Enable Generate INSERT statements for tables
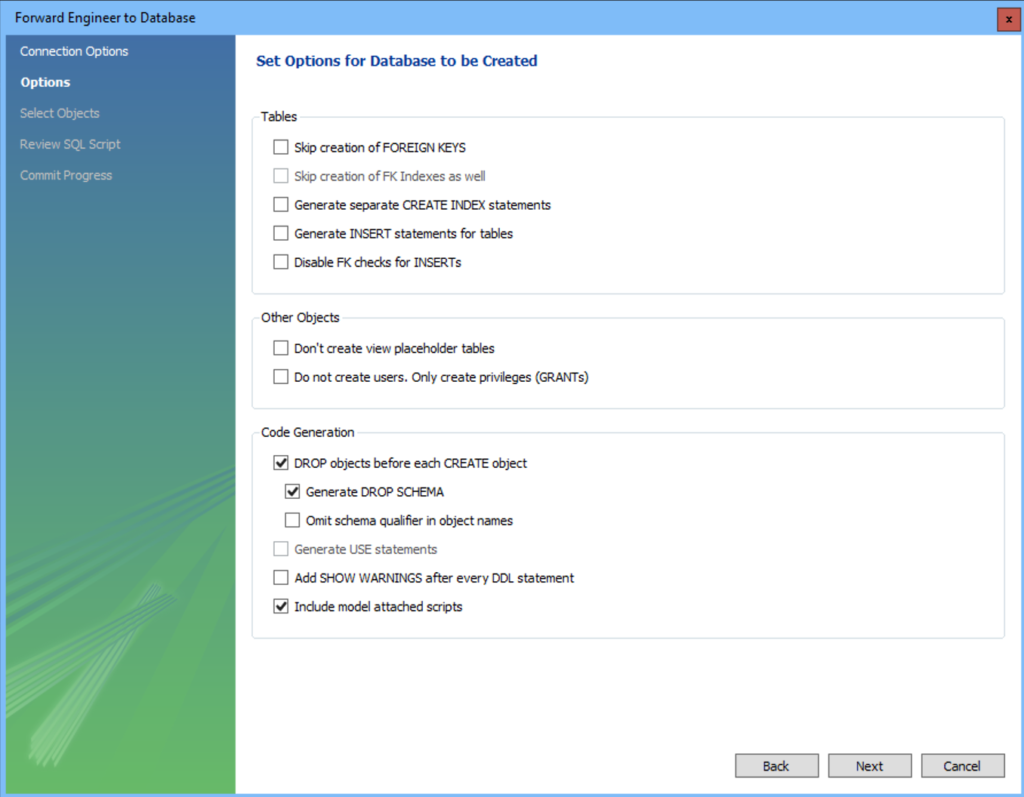The width and height of the screenshot is (1024, 797). [x=281, y=233]
